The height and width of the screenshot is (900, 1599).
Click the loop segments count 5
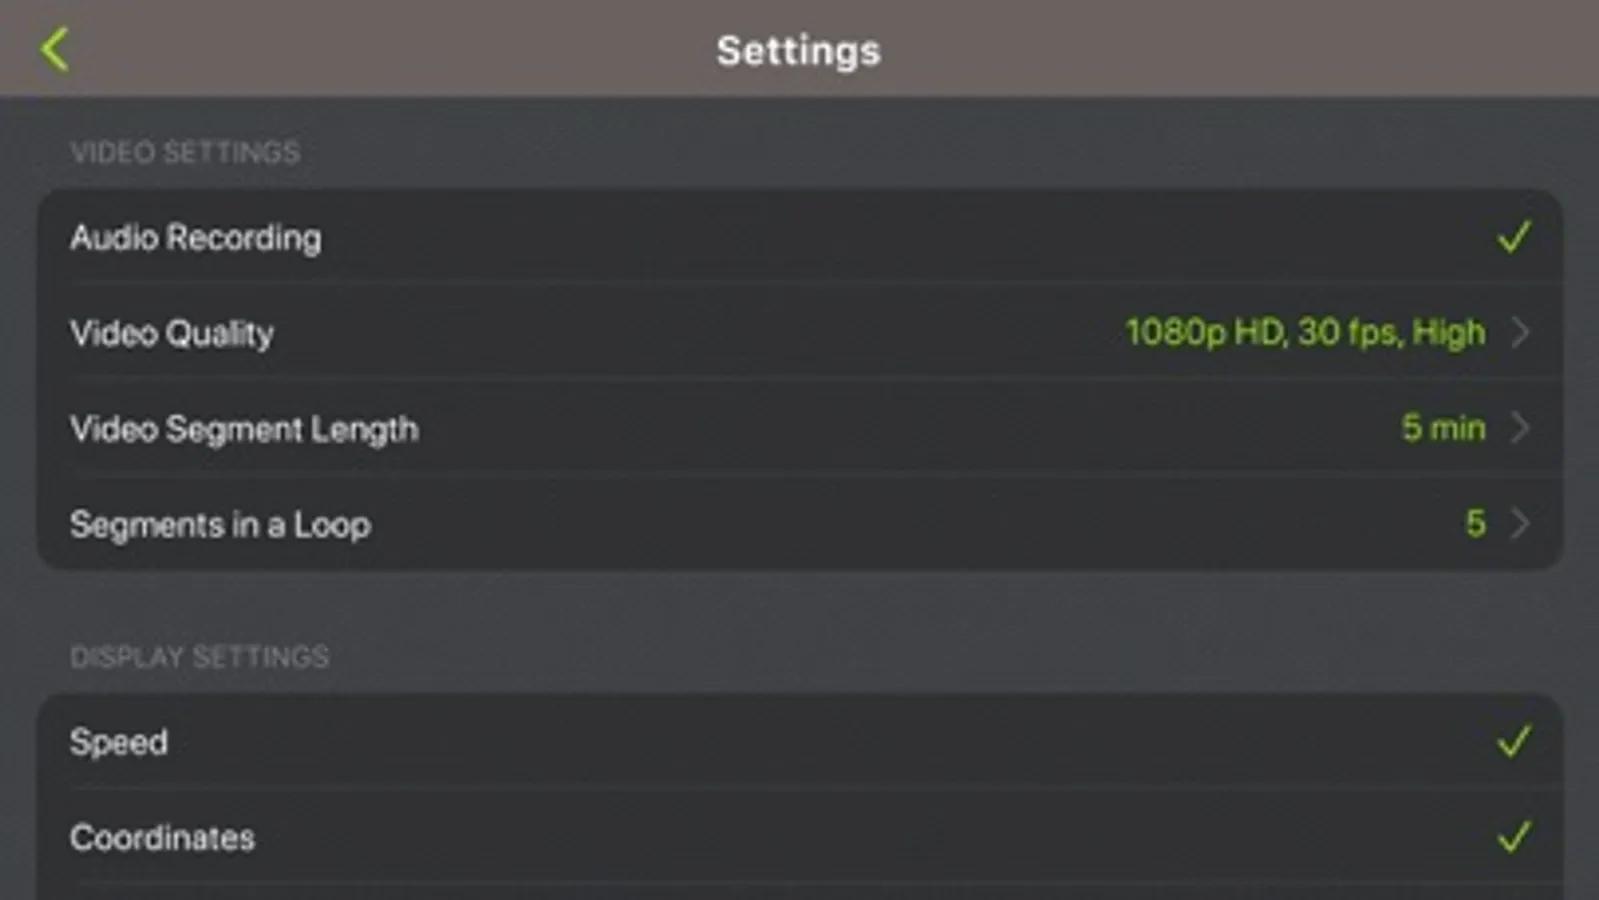pyautogui.click(x=1475, y=523)
